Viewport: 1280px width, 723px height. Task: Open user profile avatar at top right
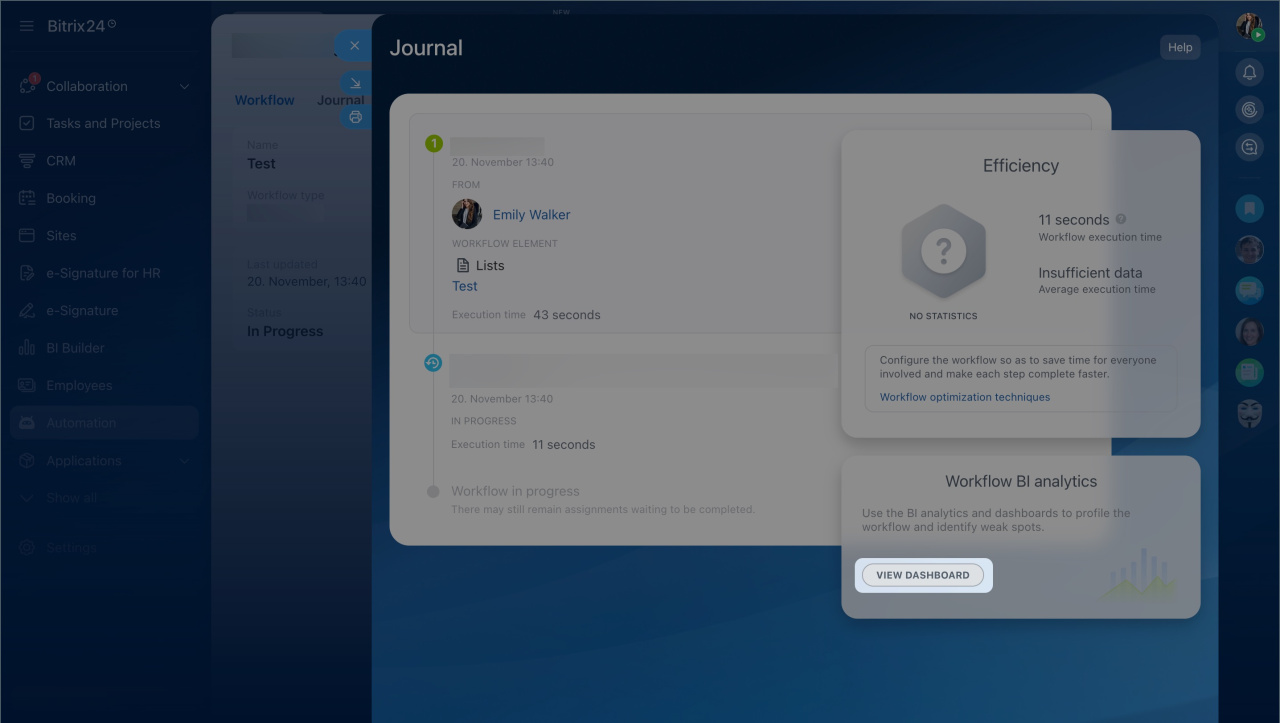1249,27
